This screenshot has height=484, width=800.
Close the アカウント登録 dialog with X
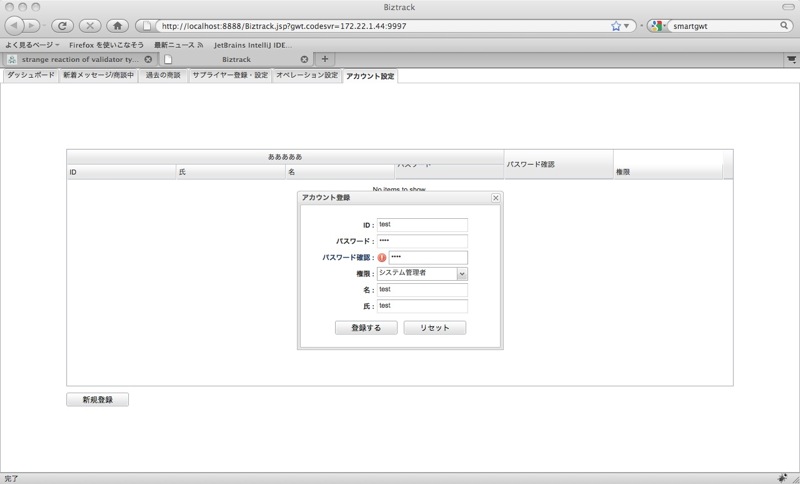495,198
